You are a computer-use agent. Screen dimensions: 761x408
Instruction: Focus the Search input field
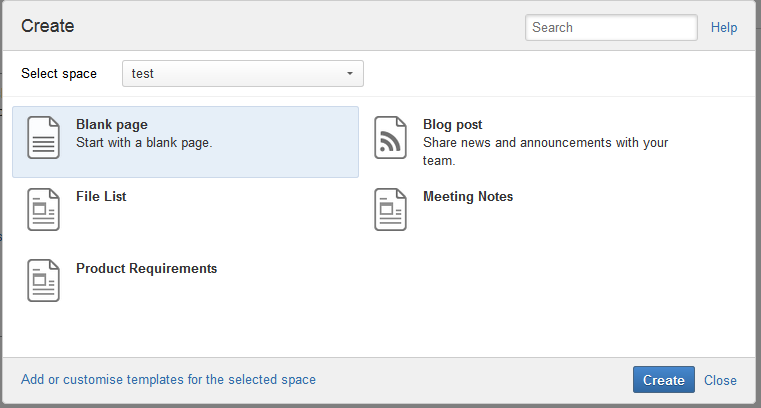coord(611,28)
